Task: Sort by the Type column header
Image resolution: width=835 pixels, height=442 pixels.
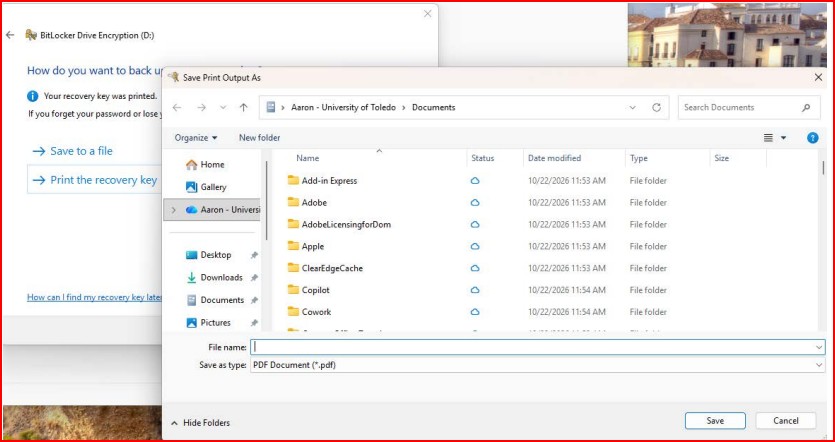Action: click(638, 158)
